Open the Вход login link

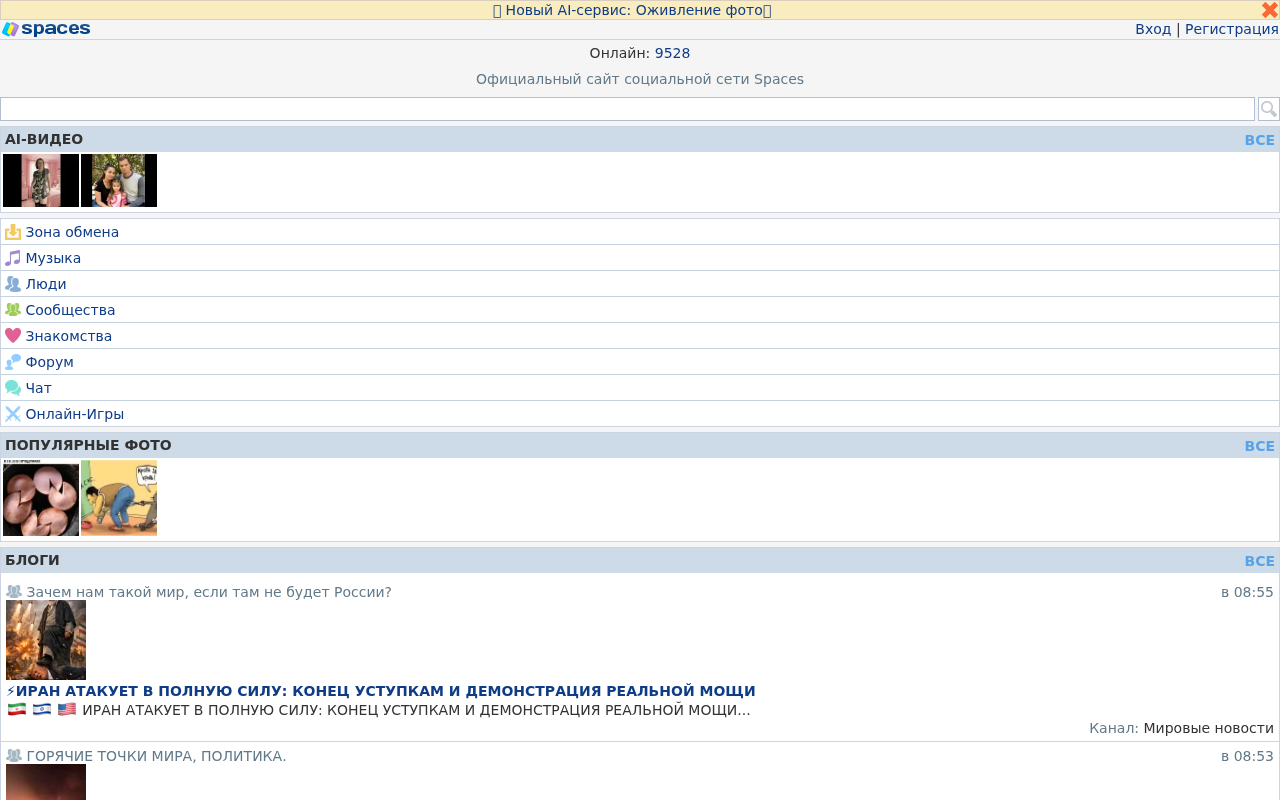coord(1153,29)
